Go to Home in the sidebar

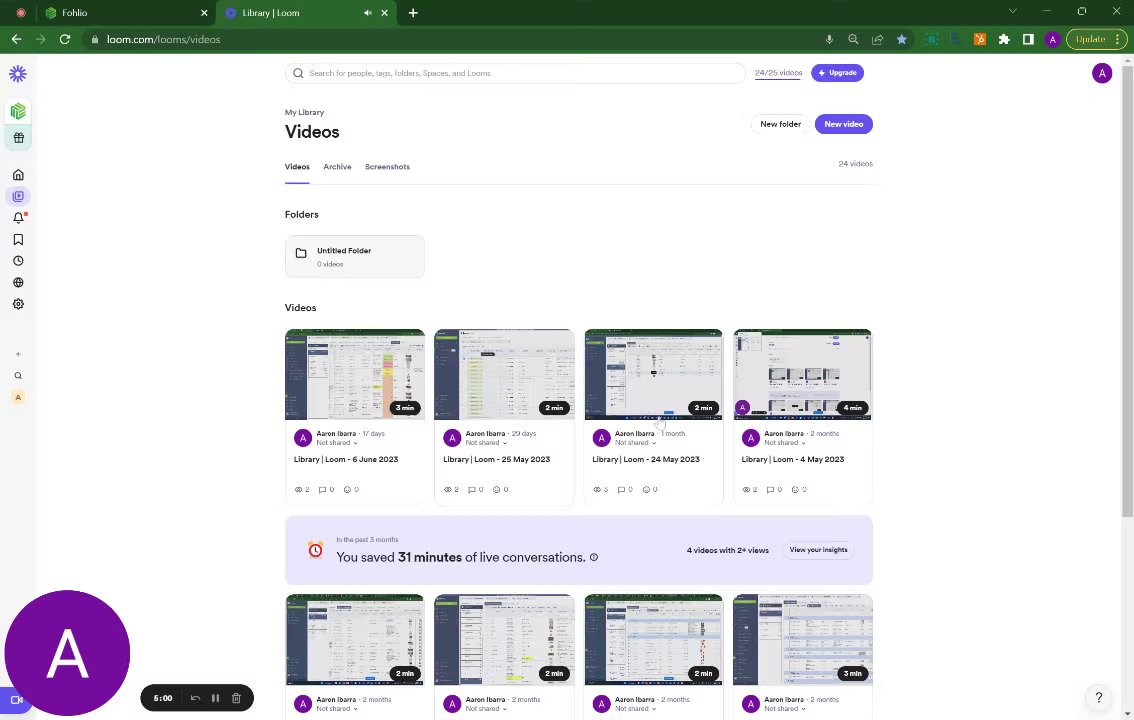pyautogui.click(x=18, y=175)
